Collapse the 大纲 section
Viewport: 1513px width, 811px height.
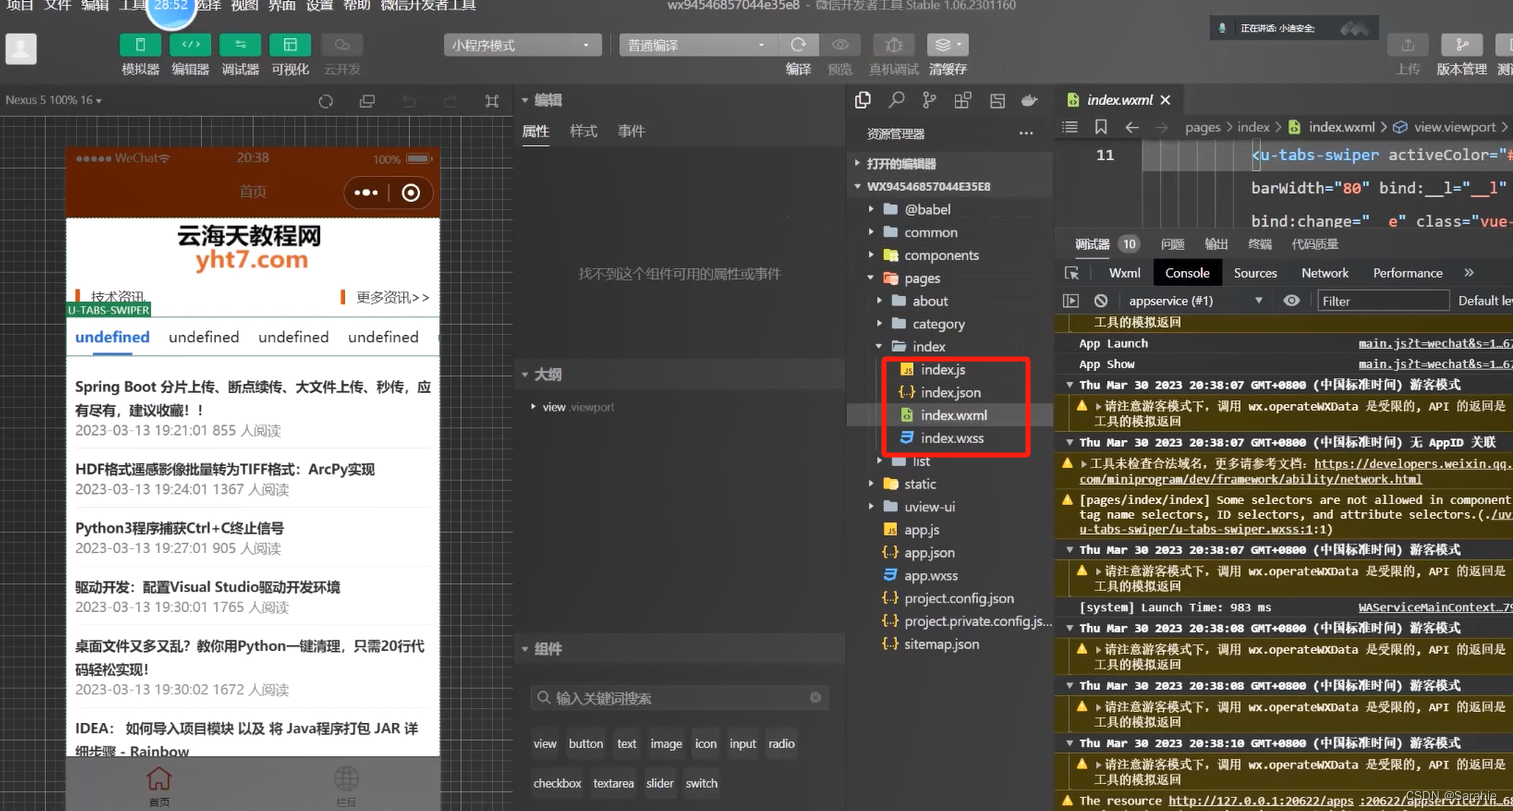tap(525, 374)
